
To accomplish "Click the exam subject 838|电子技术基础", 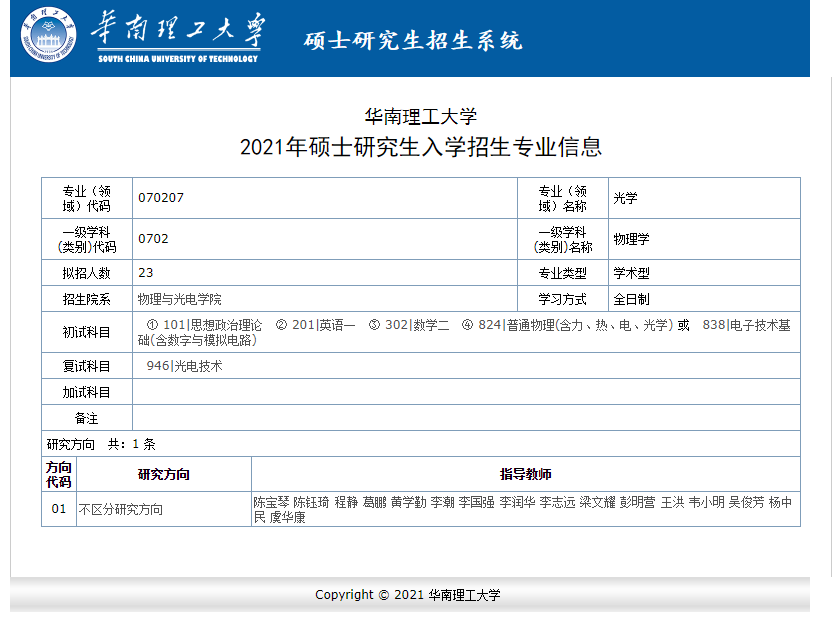I will pyautogui.click(x=464, y=333).
